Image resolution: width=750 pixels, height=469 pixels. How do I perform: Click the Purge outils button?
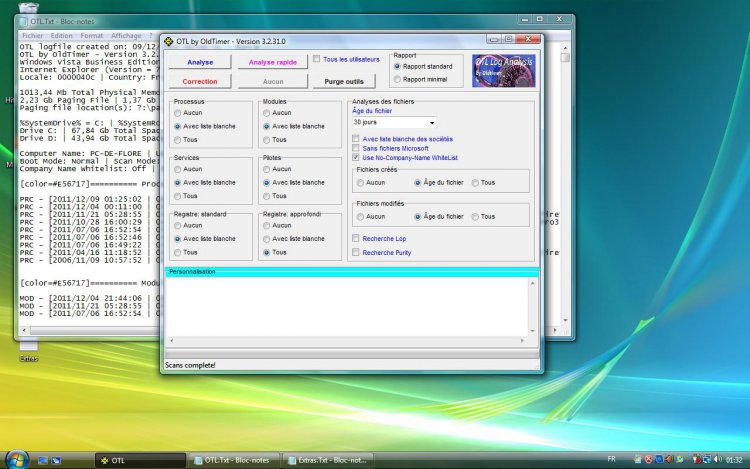[x=344, y=81]
